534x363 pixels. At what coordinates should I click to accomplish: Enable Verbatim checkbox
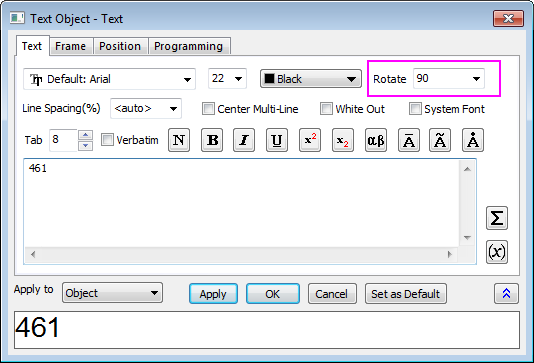tap(107, 140)
